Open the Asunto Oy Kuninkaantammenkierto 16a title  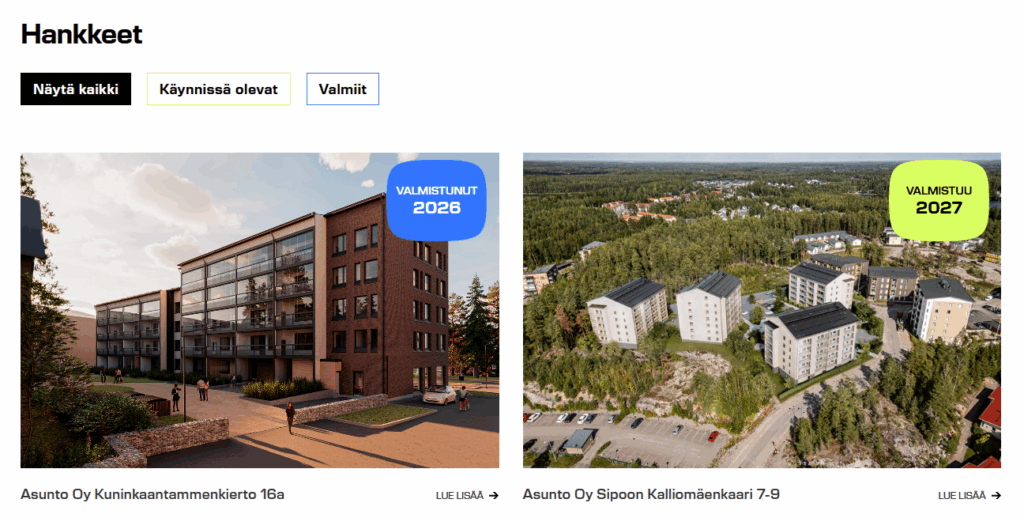pyautogui.click(x=152, y=494)
